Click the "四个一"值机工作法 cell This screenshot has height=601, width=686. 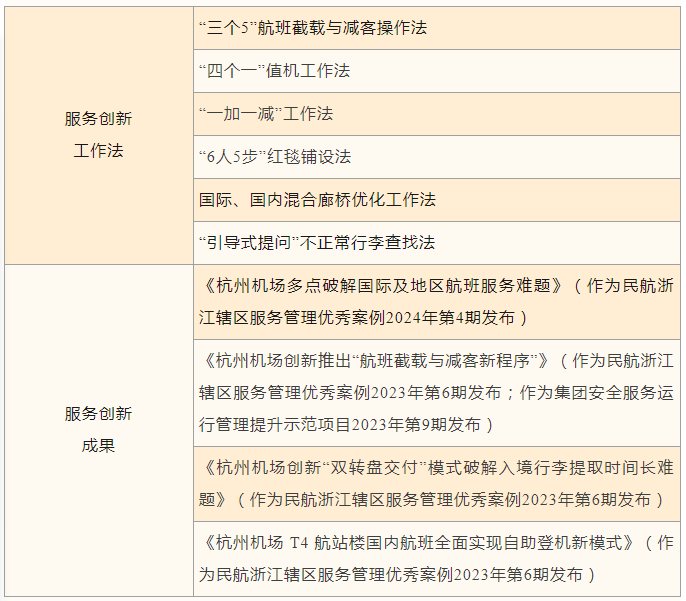point(437,71)
